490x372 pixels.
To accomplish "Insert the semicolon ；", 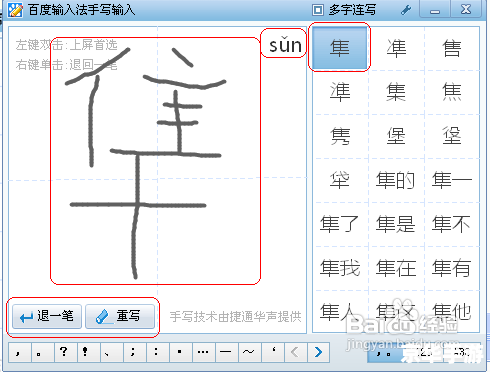I will (135, 352).
